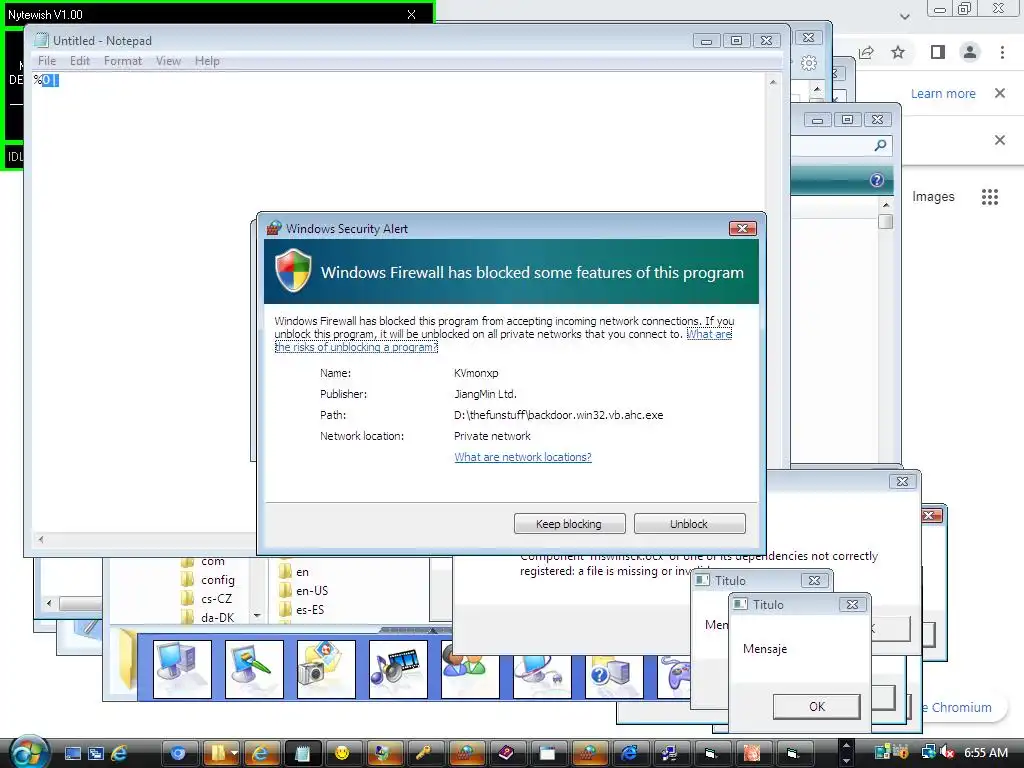
Task: Click the right window scrollbar up arrow
Action: tap(886, 205)
